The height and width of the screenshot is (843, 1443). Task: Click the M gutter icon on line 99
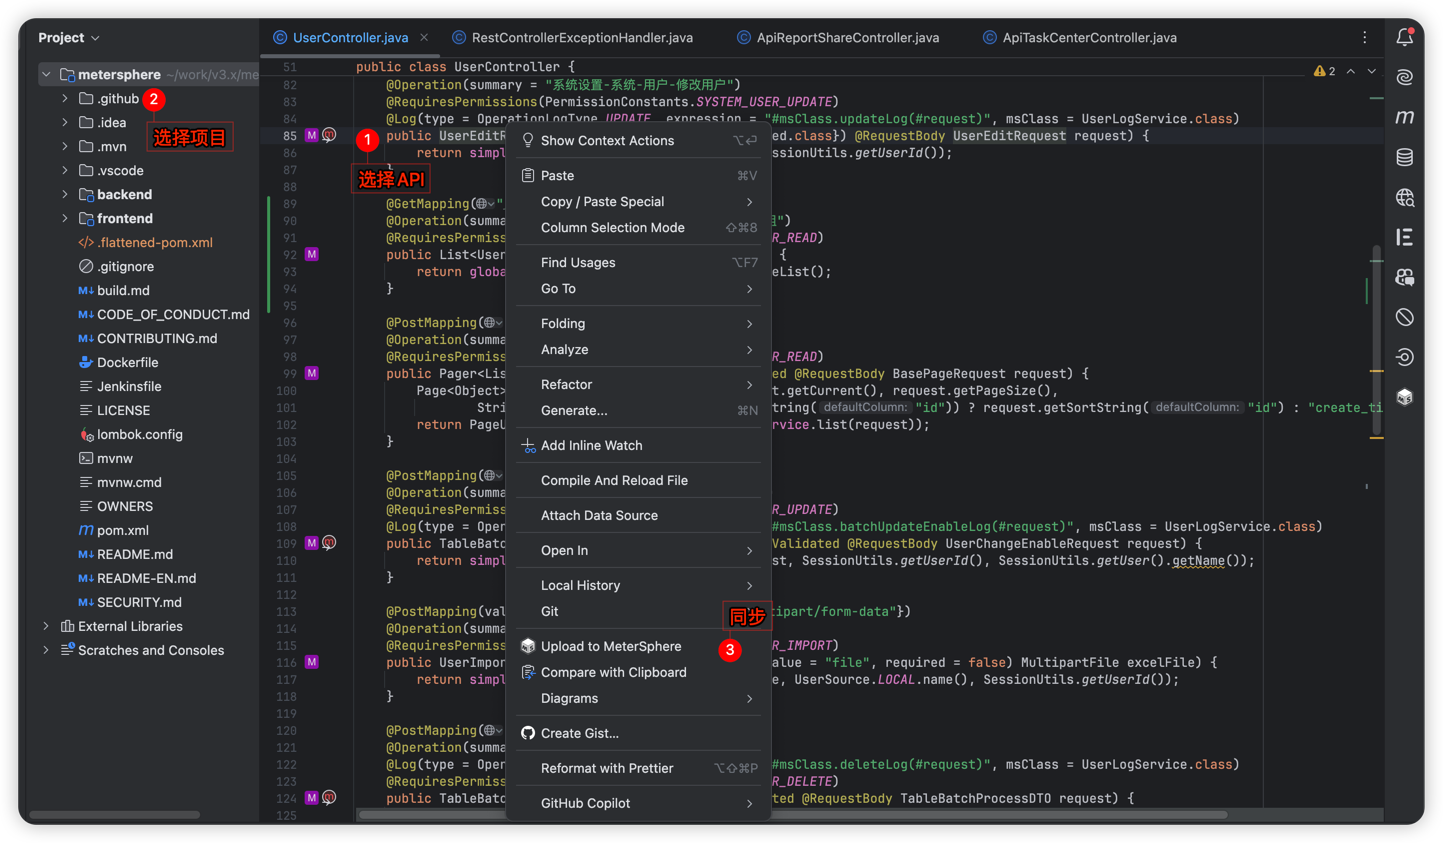coord(312,373)
